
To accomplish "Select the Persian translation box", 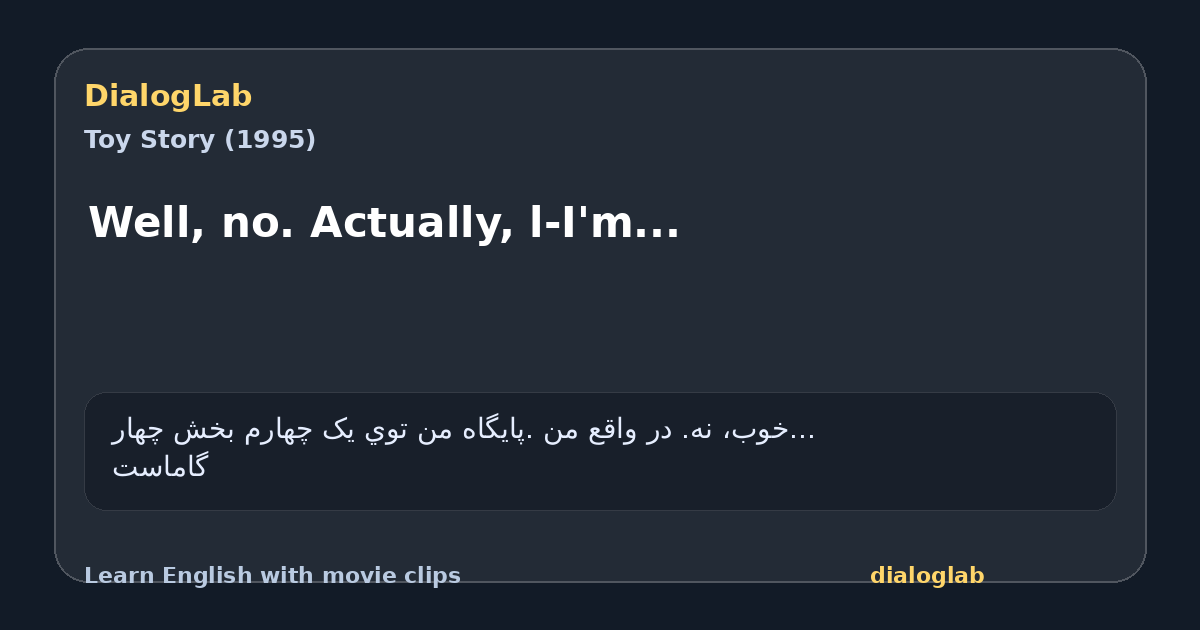I will click(x=600, y=451).
